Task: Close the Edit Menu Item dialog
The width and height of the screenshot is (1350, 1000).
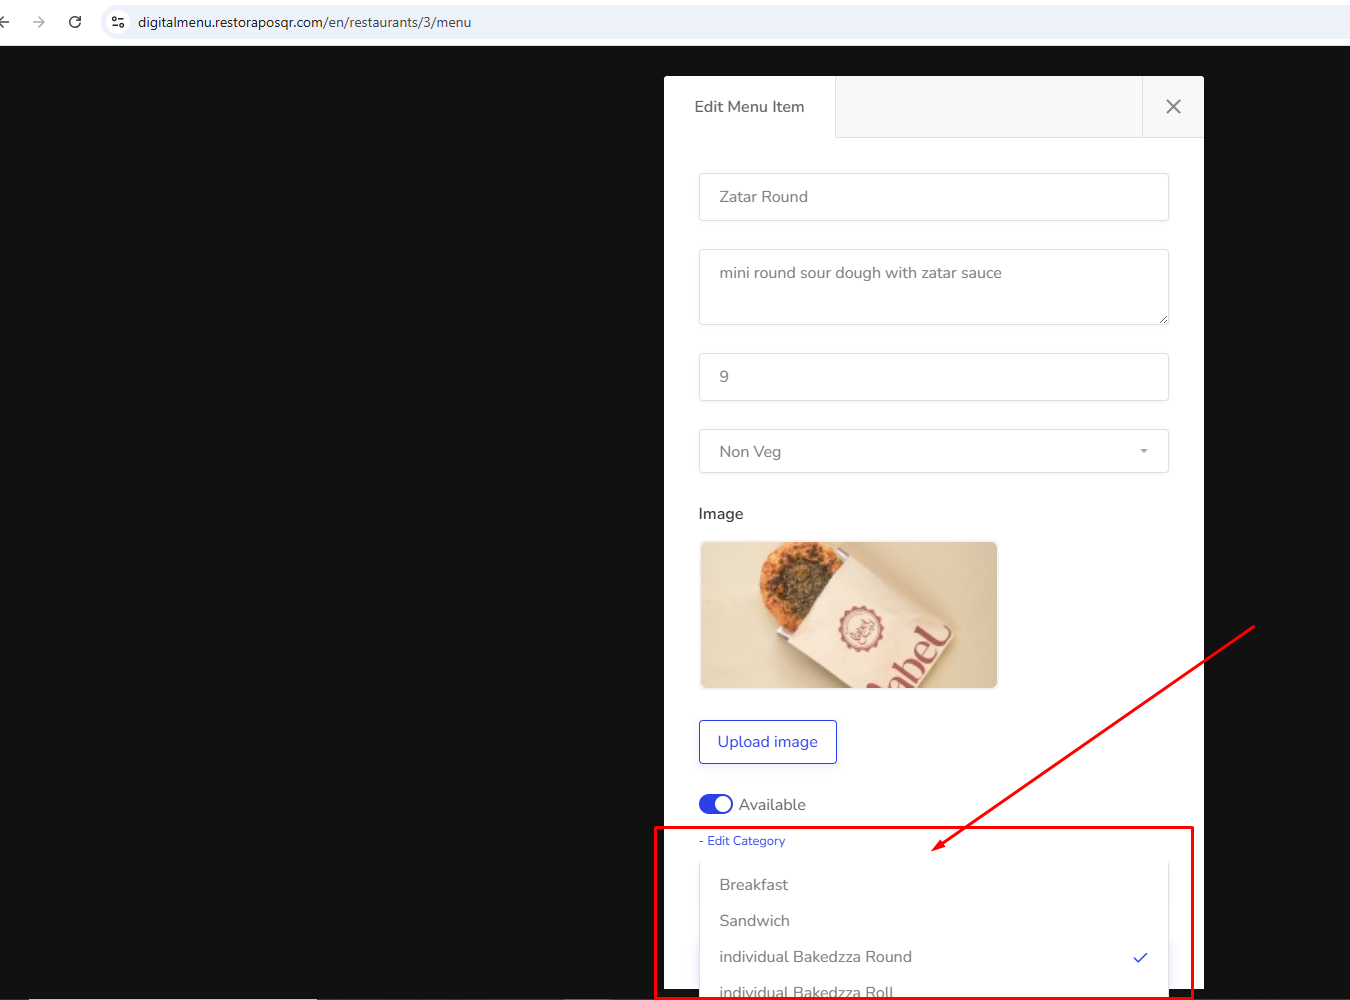Action: 1173,107
